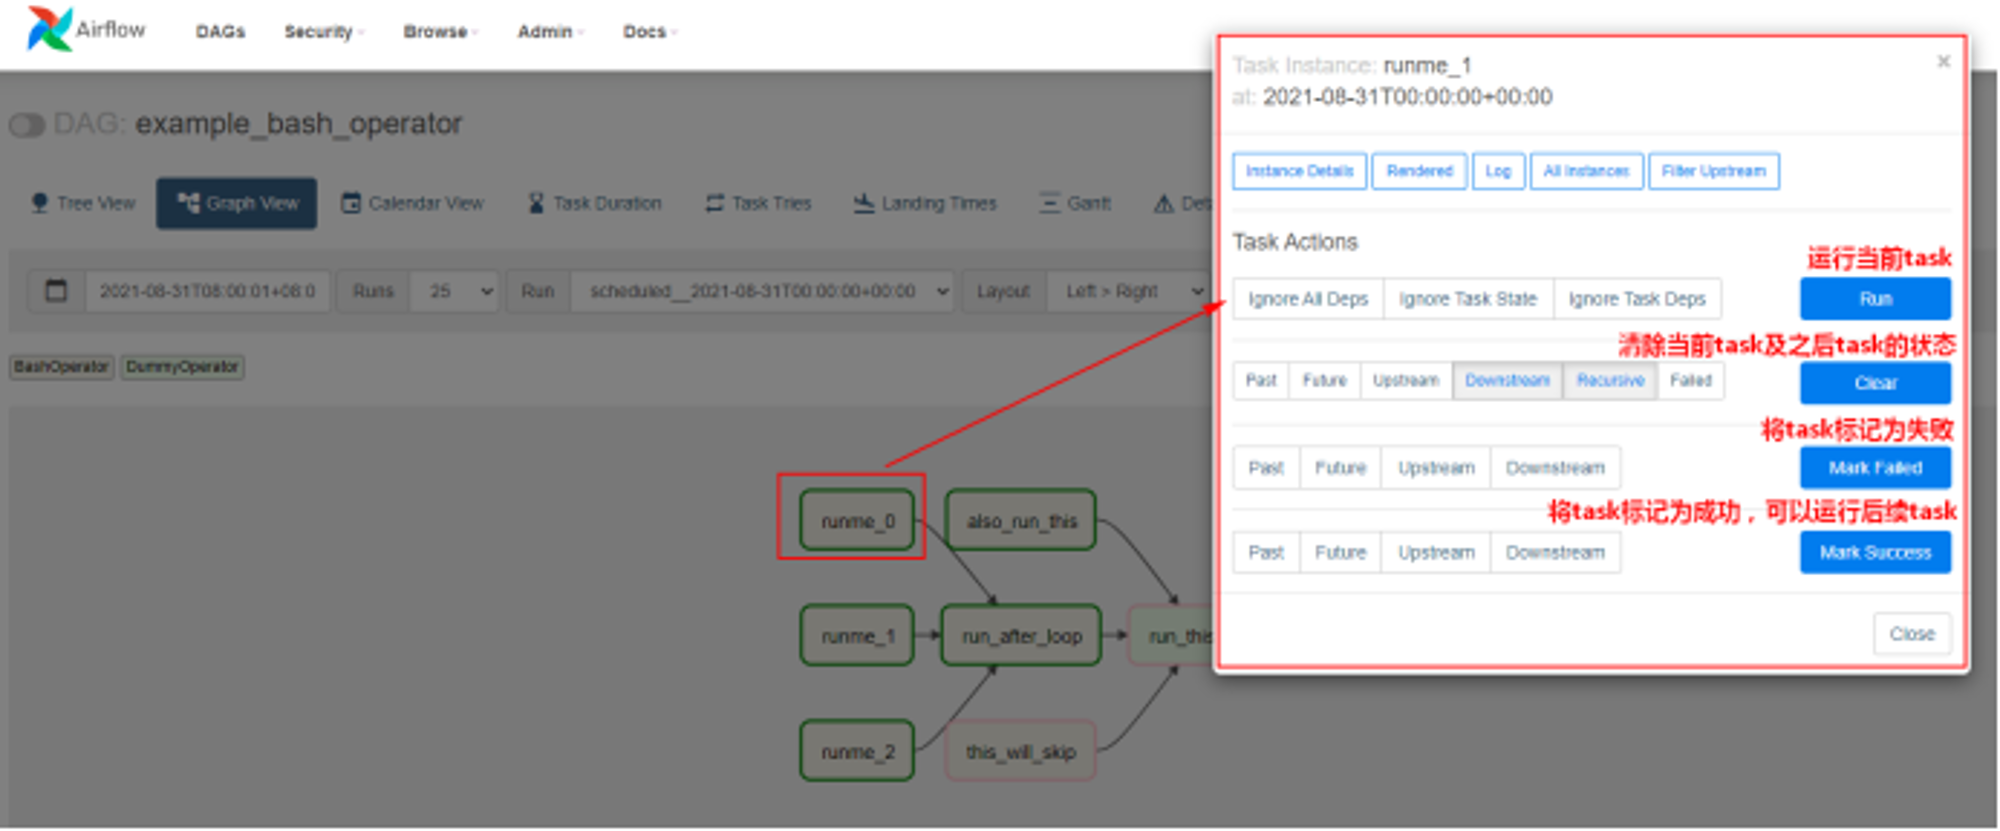Toggle Upstream in the Mark Success row
2000x831 pixels.
click(1436, 553)
